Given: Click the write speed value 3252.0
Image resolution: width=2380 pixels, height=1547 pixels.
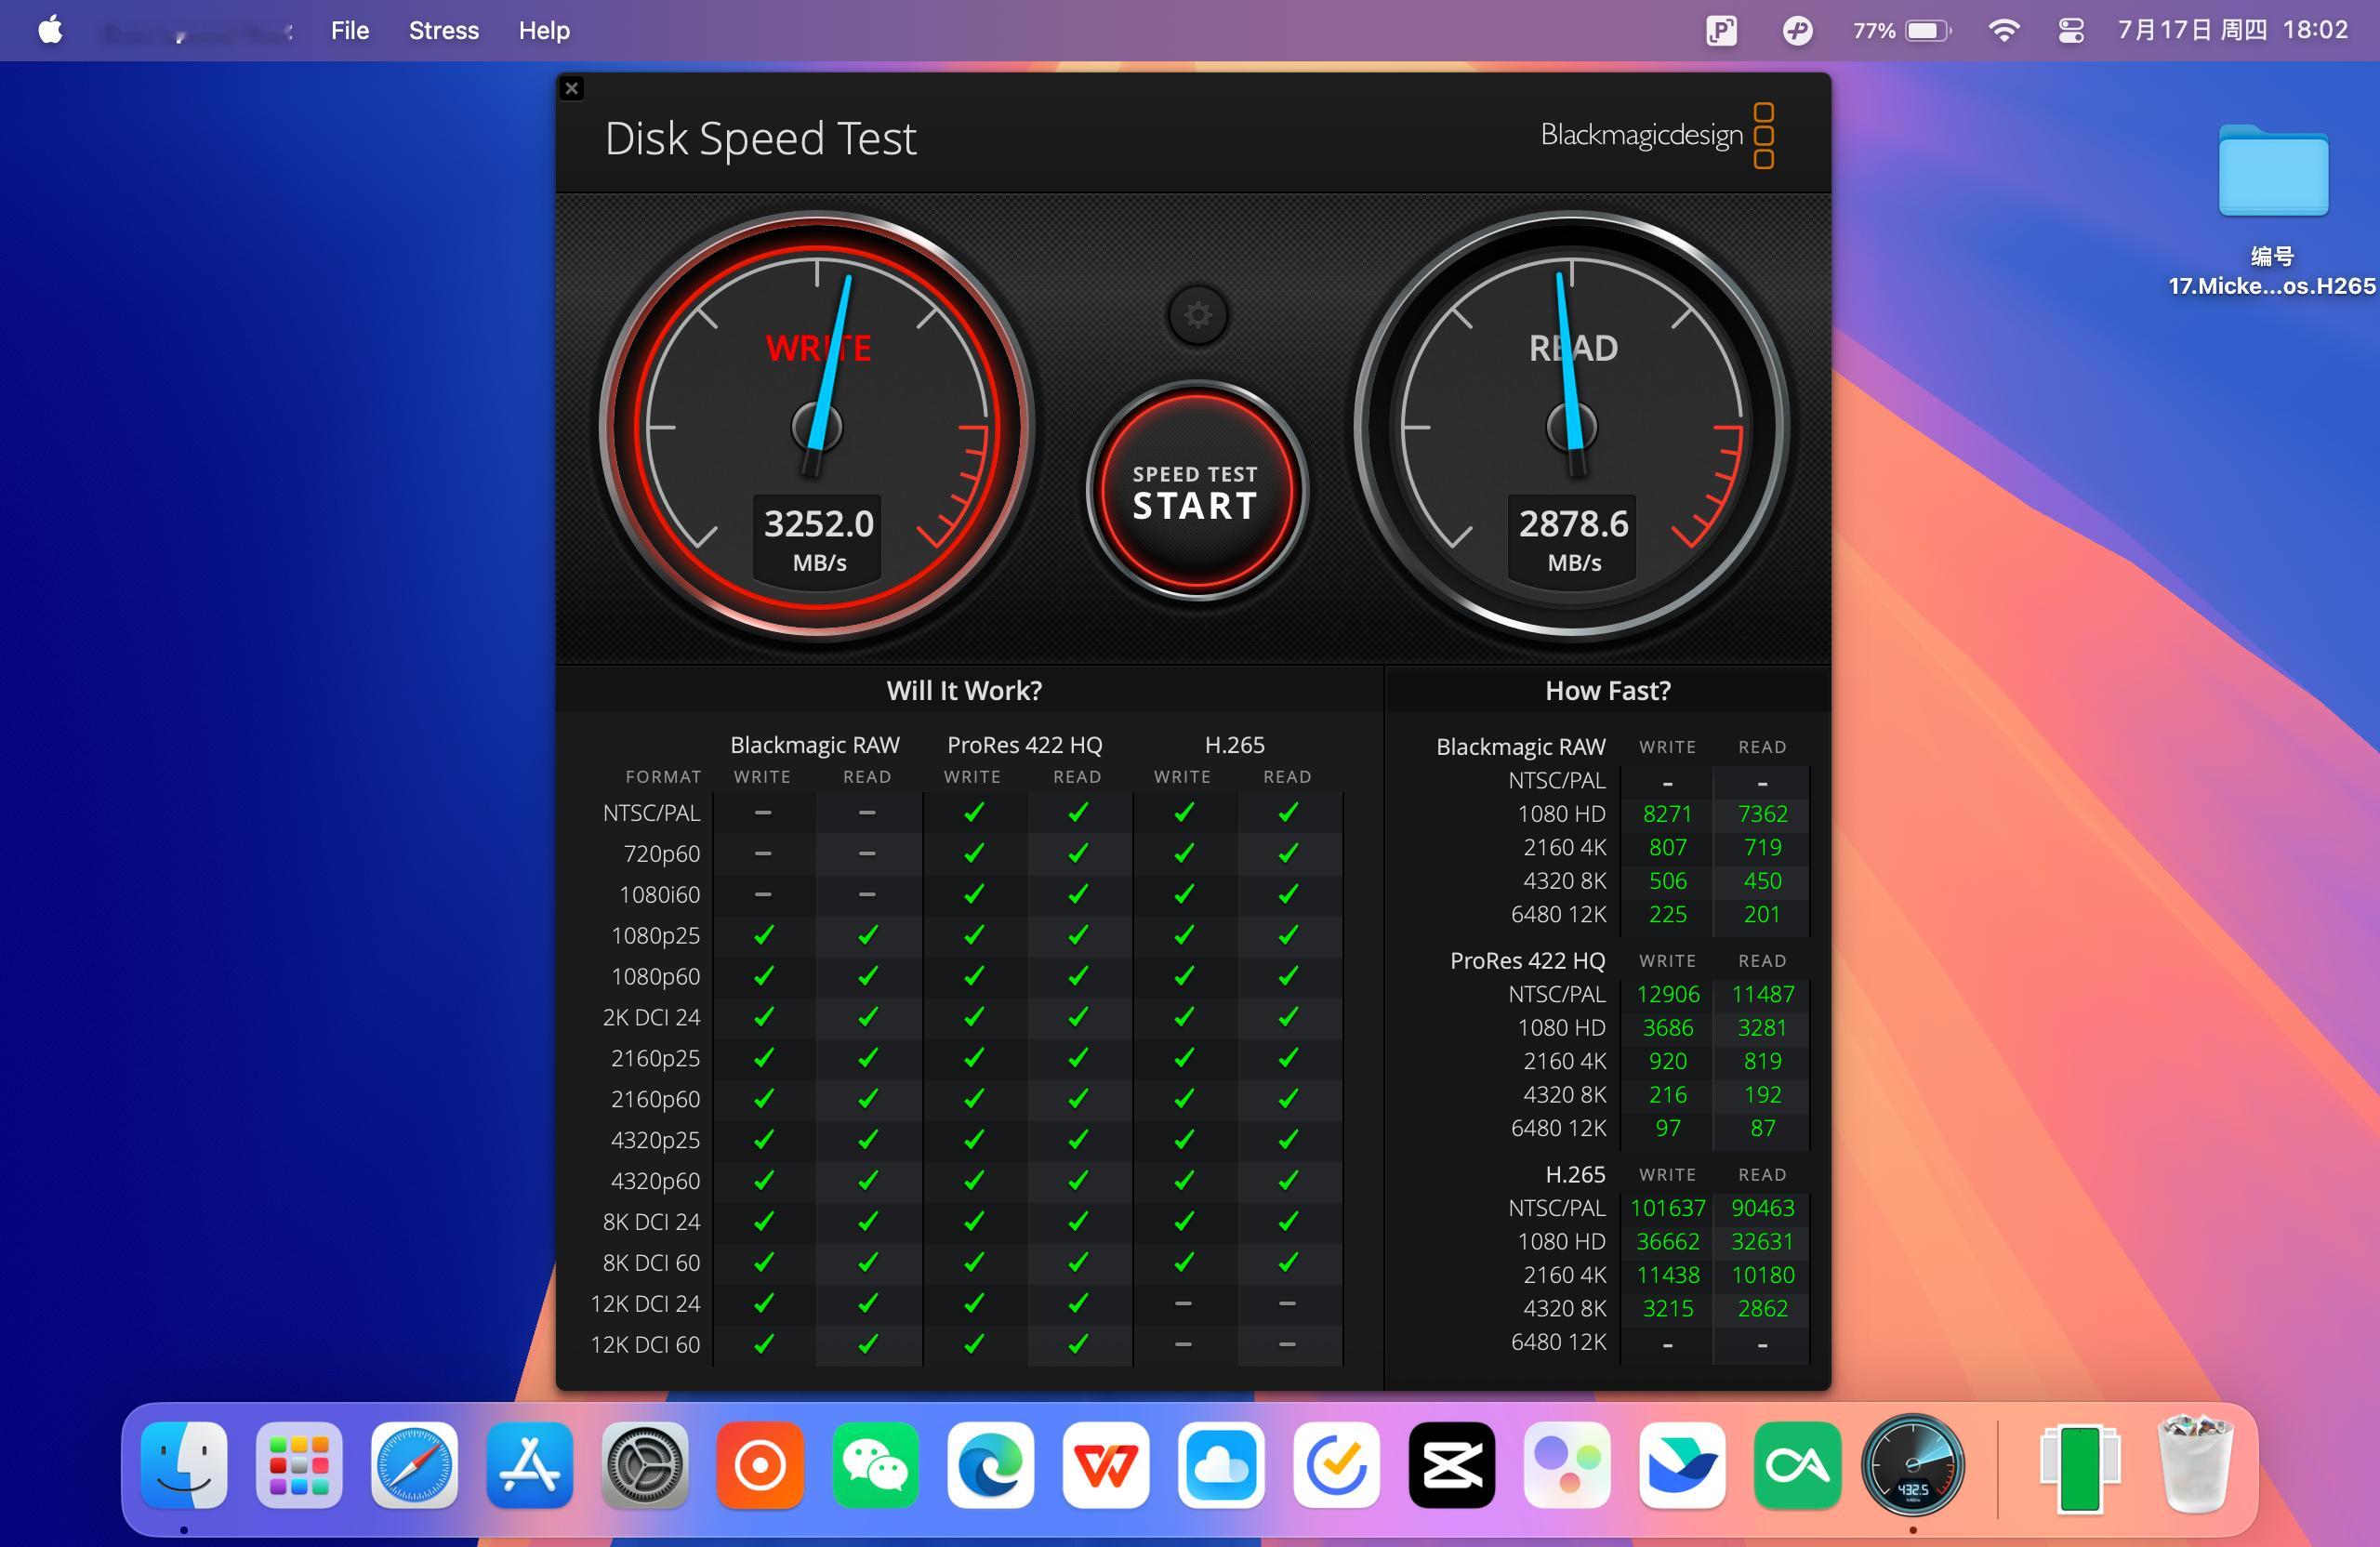Looking at the screenshot, I should point(818,523).
